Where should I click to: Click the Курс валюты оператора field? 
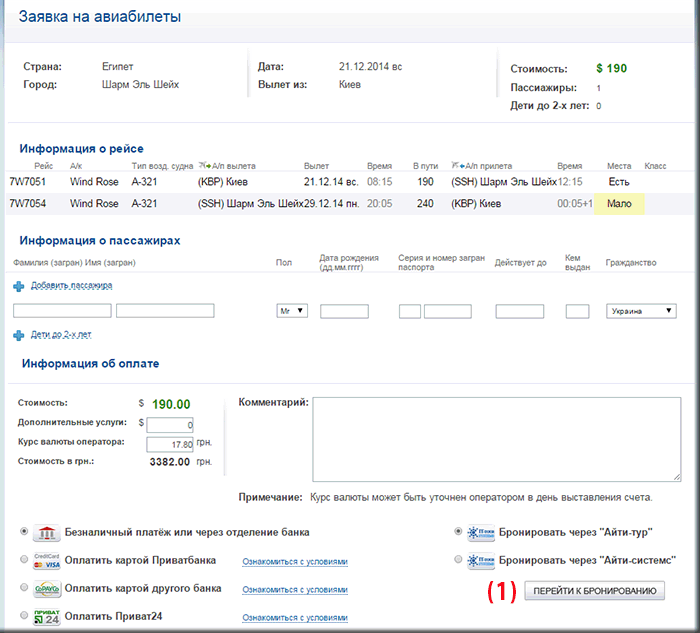coord(176,444)
